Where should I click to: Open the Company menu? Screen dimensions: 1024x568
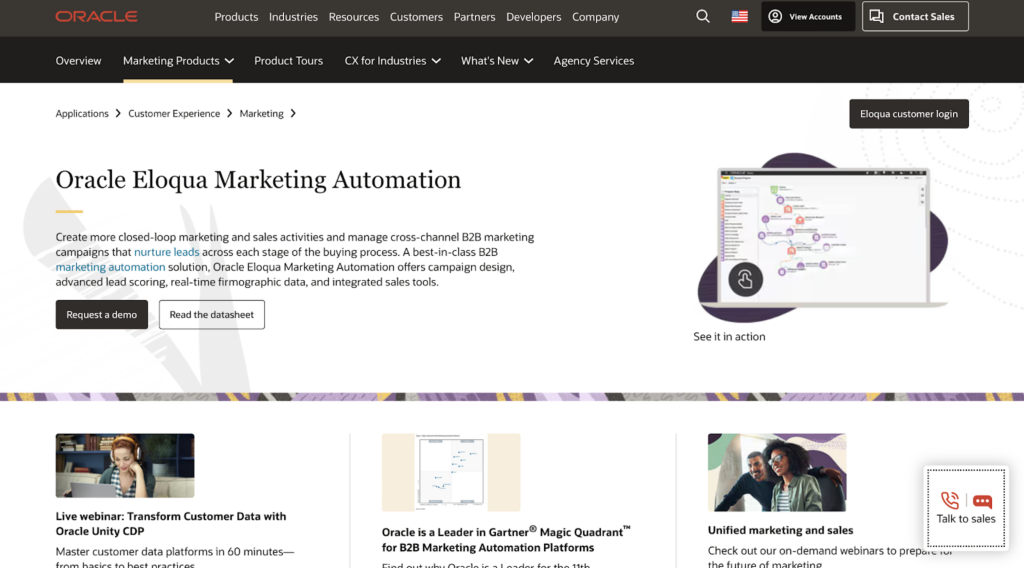[x=596, y=17]
